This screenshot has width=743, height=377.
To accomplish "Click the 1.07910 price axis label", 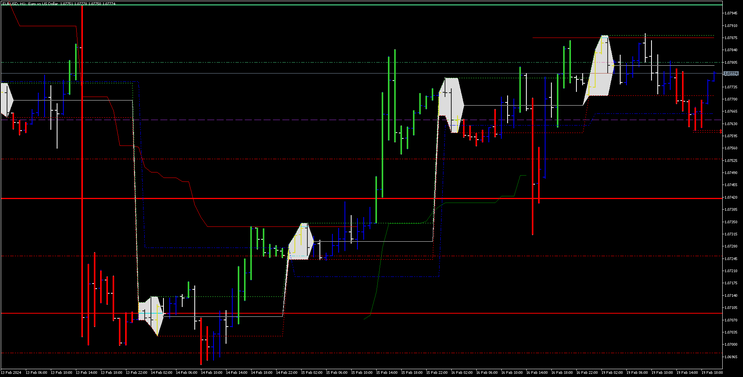I will coord(731,26).
